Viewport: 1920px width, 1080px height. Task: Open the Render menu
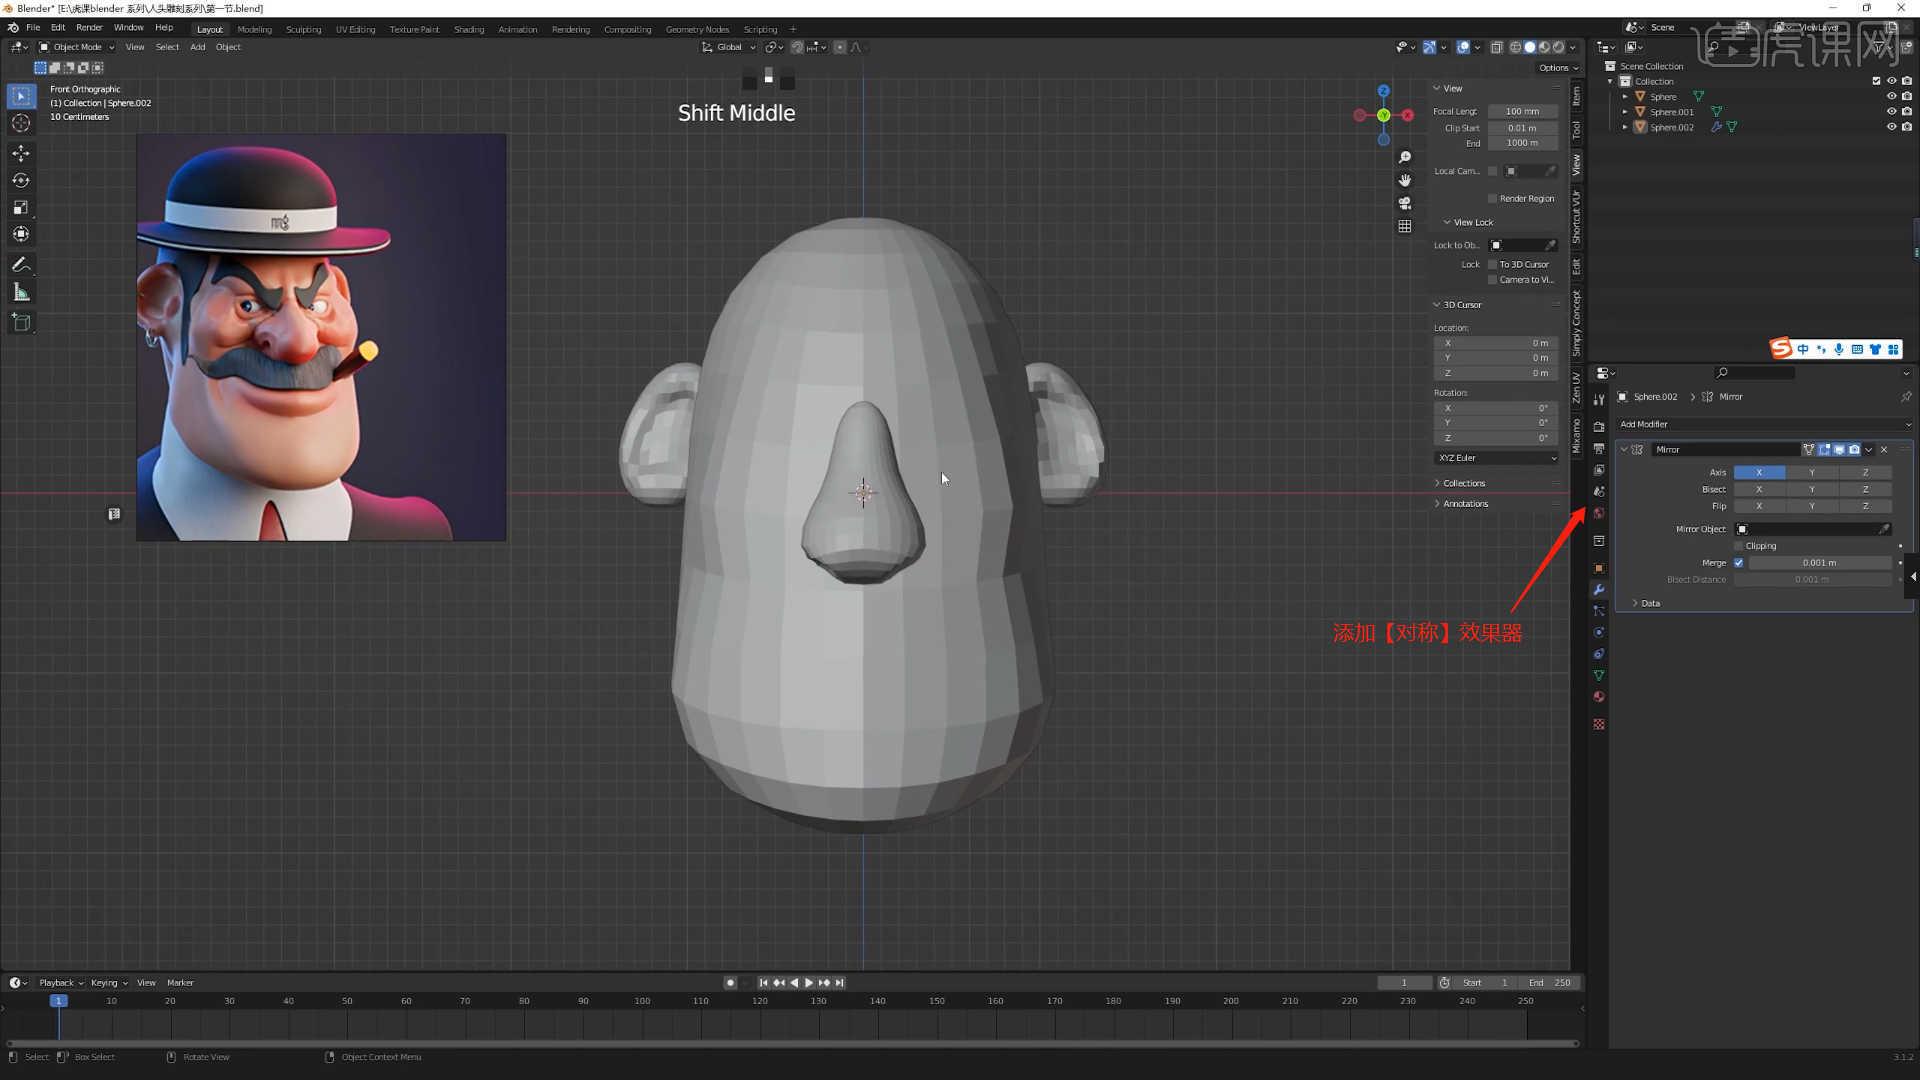click(x=89, y=27)
